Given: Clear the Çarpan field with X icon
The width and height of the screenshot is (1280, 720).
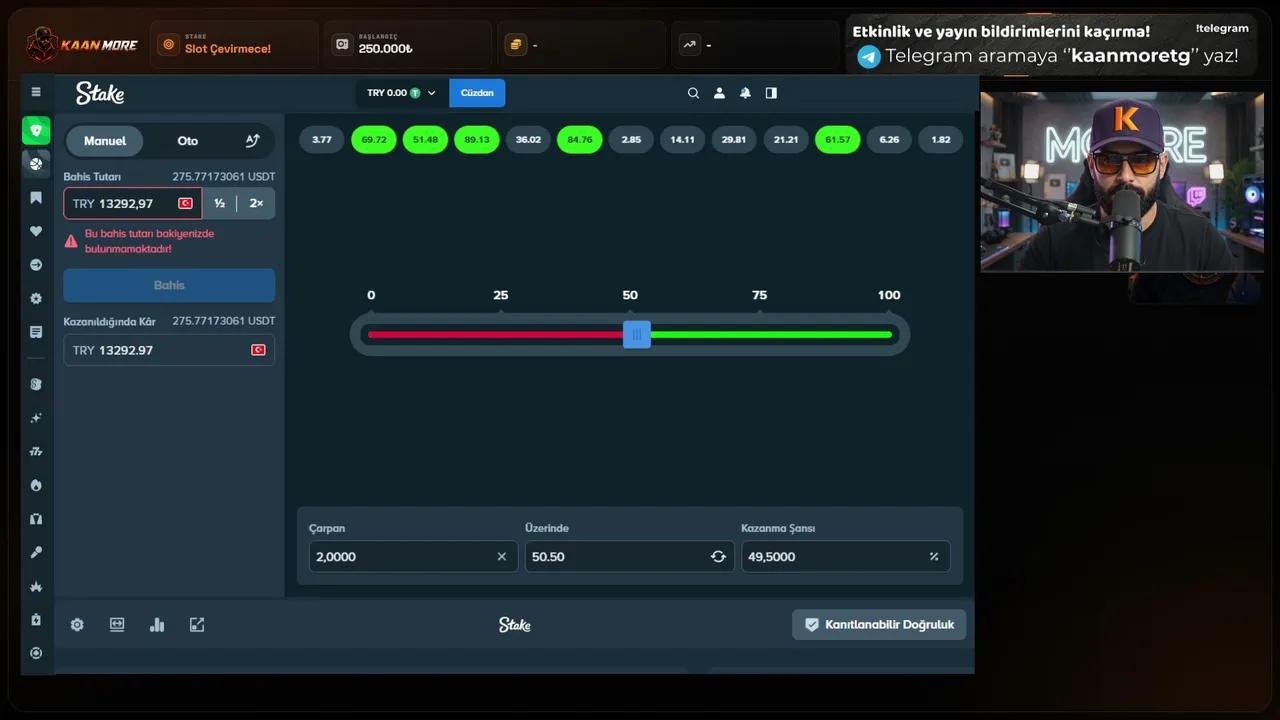Looking at the screenshot, I should click(x=502, y=557).
